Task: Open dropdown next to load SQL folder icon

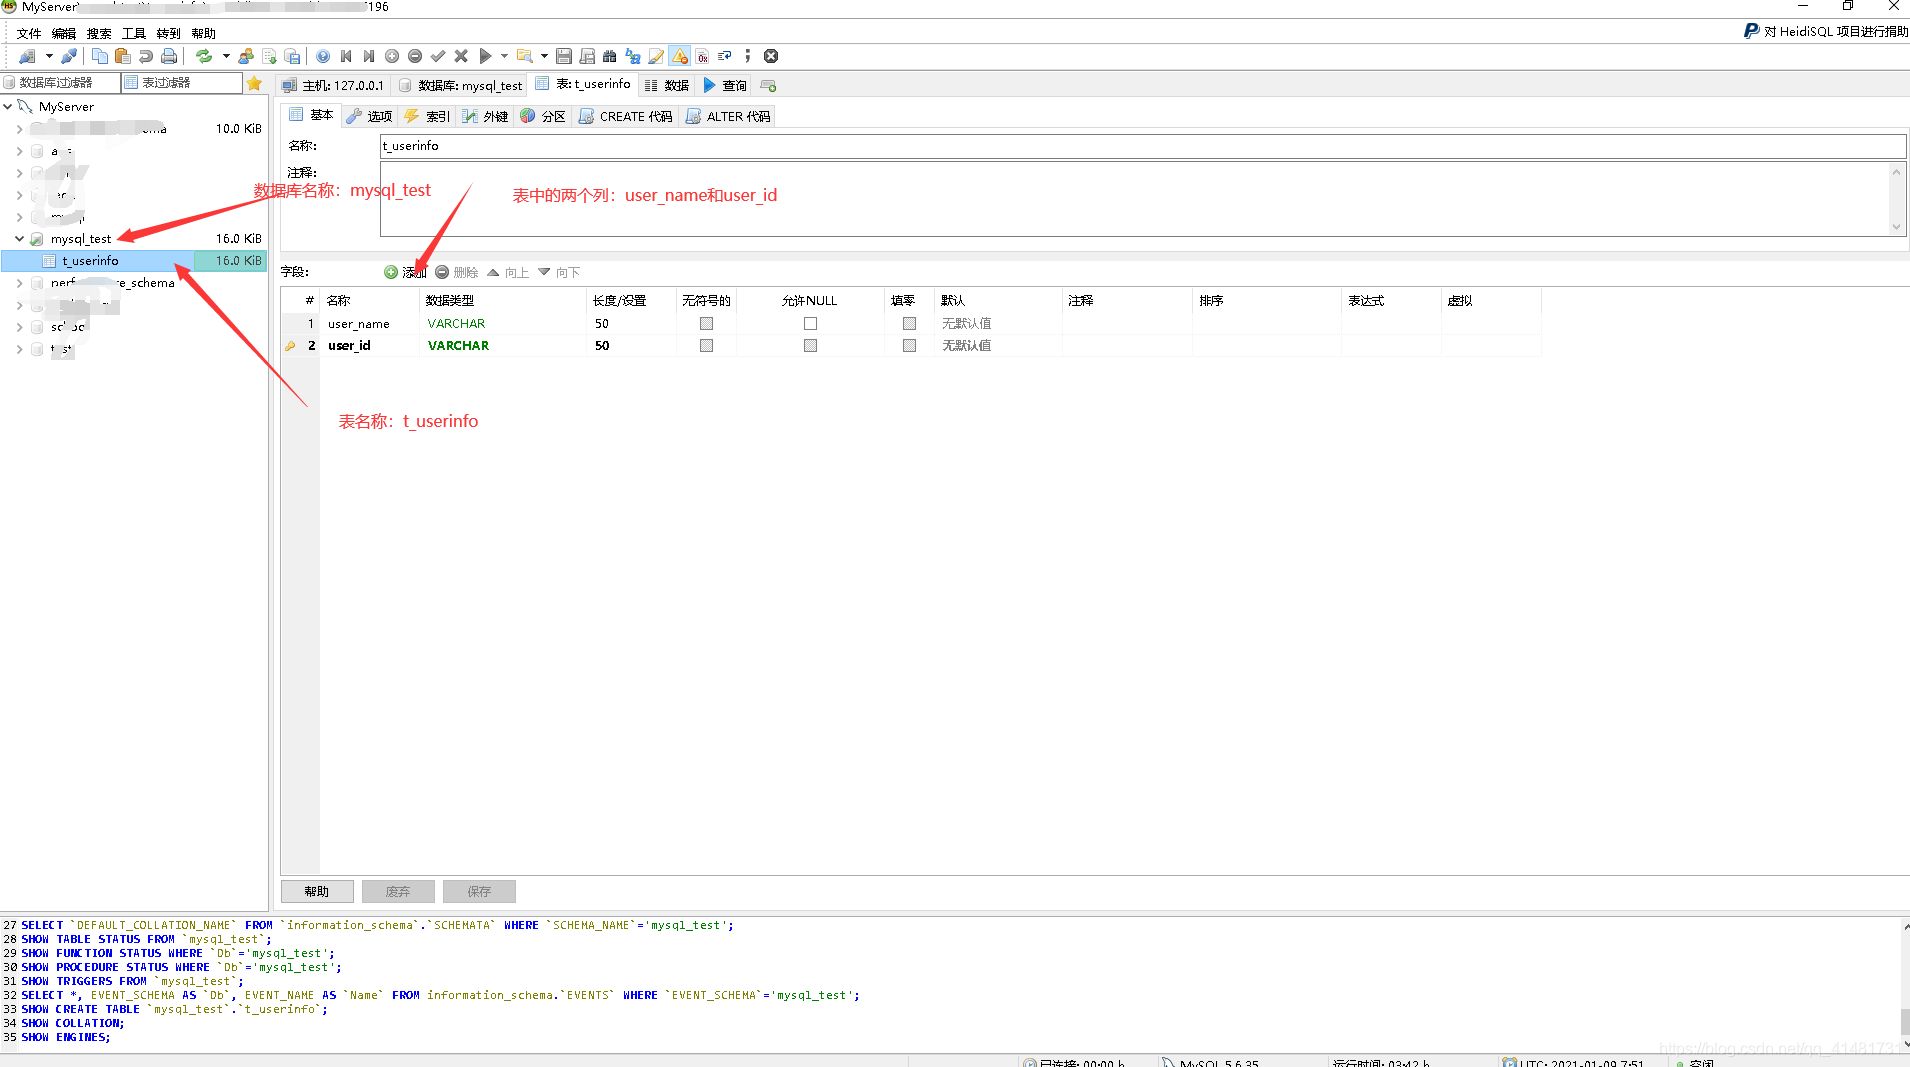Action: (x=544, y=56)
